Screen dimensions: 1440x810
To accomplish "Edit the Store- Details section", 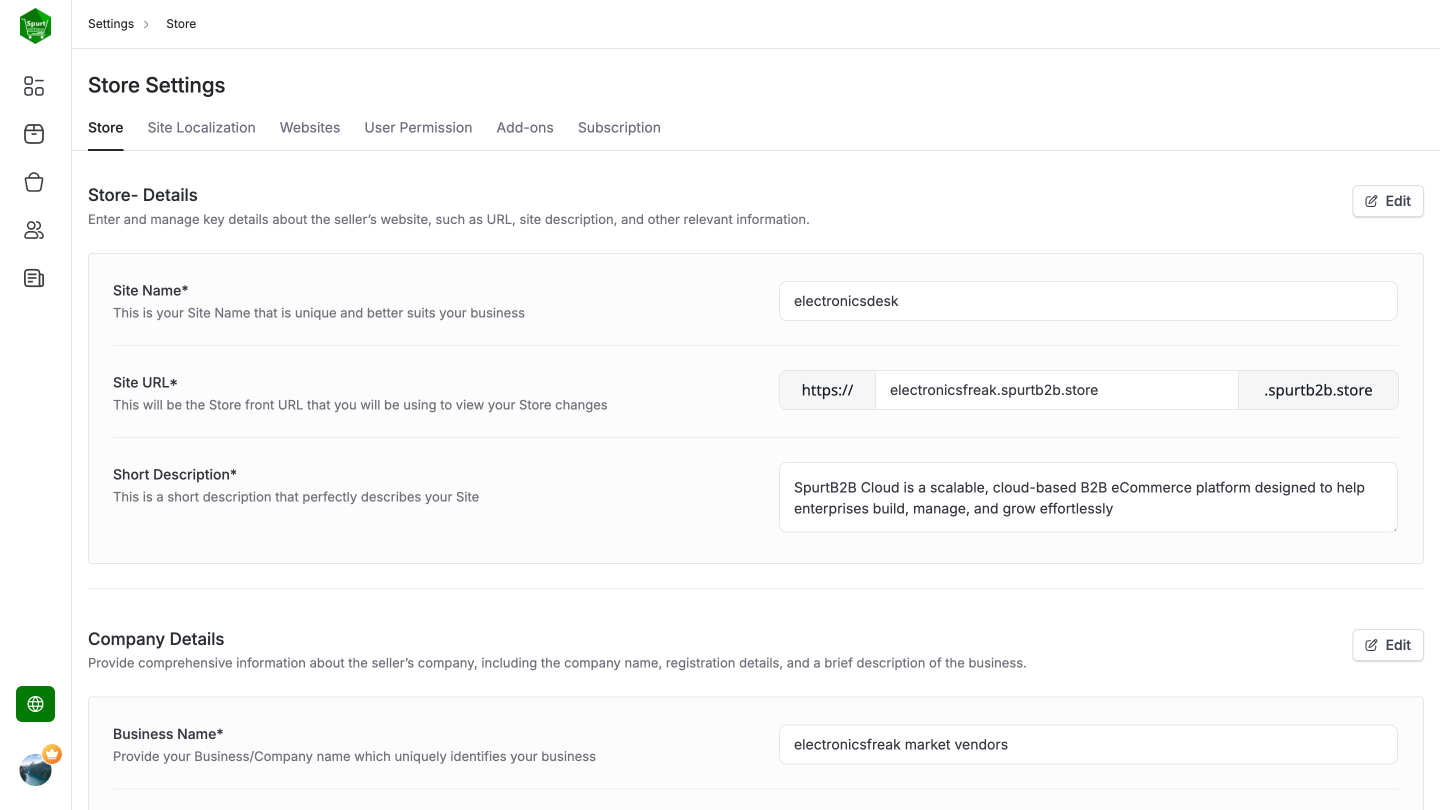I will tap(1388, 201).
